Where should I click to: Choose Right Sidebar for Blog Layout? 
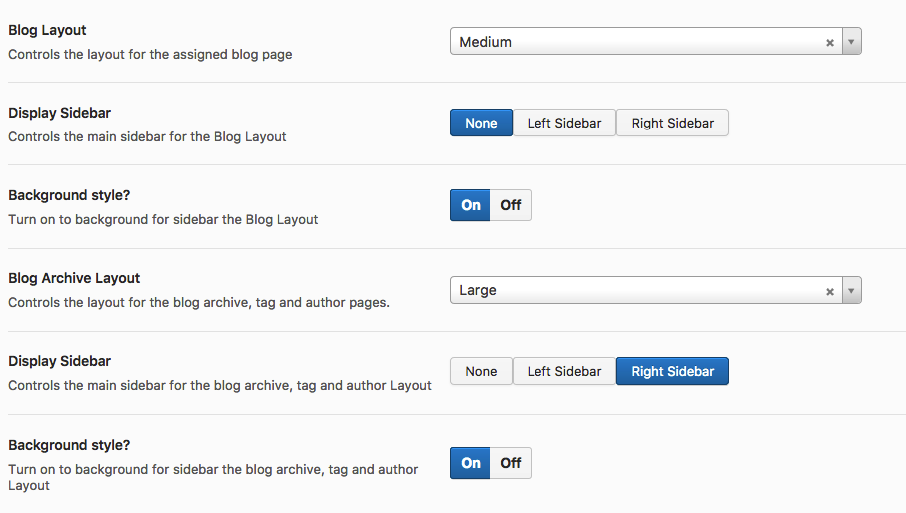[x=672, y=123]
